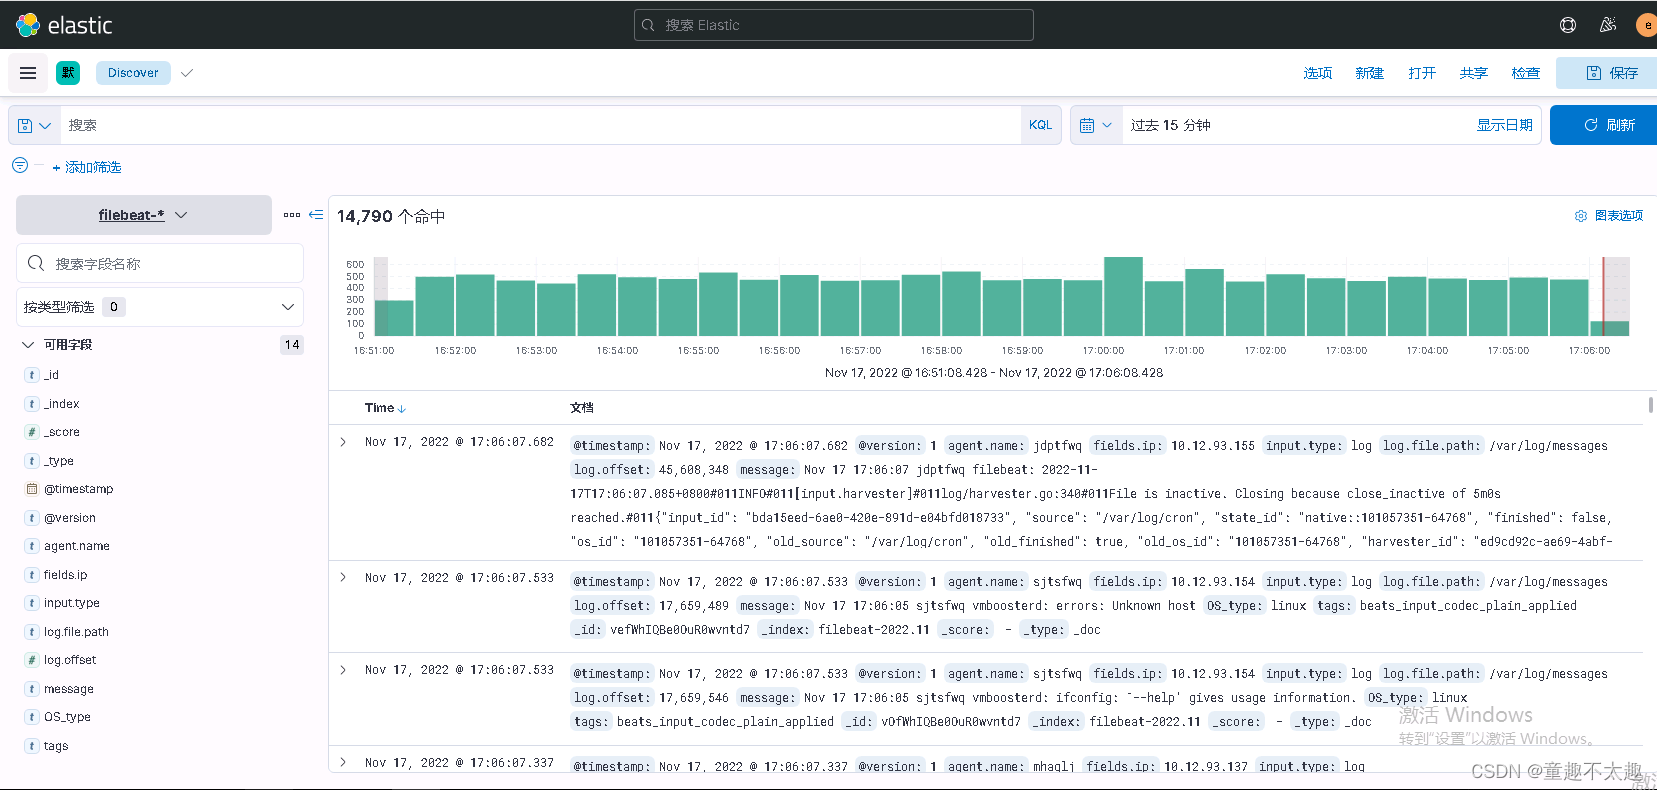Click the log.offset number type icon
The image size is (1657, 790).
click(x=32, y=660)
